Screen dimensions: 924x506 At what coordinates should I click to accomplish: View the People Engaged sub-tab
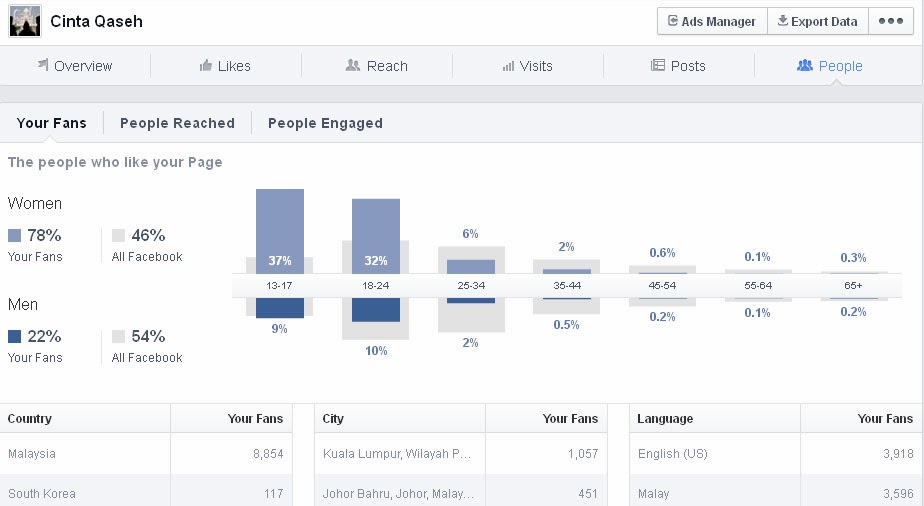tap(325, 123)
